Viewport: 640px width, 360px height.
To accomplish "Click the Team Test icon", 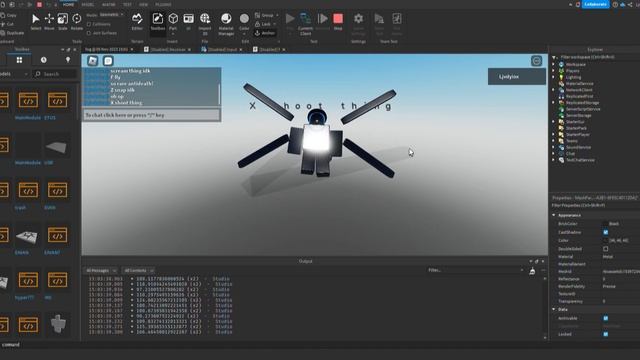I will tap(379, 19).
